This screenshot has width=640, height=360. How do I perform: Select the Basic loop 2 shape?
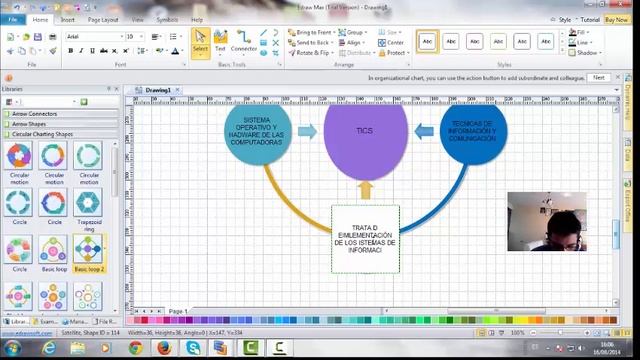click(x=88, y=250)
